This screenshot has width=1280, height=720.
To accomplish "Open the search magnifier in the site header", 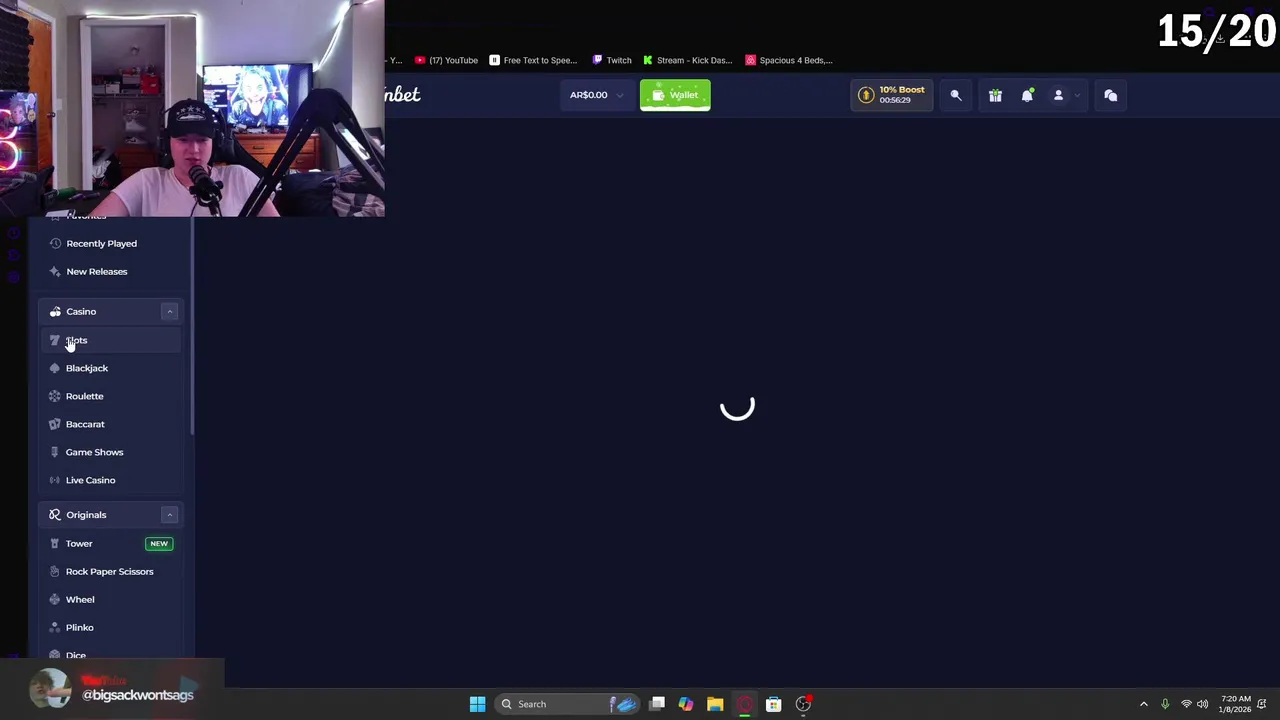I will pos(955,95).
